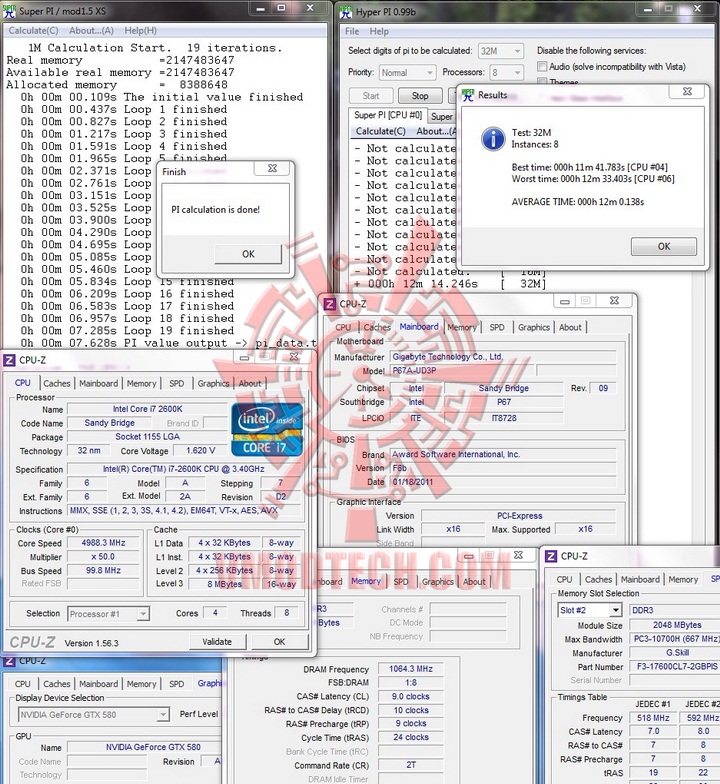
Task: Open About...(A) menu in Super PI
Action: click(91, 30)
